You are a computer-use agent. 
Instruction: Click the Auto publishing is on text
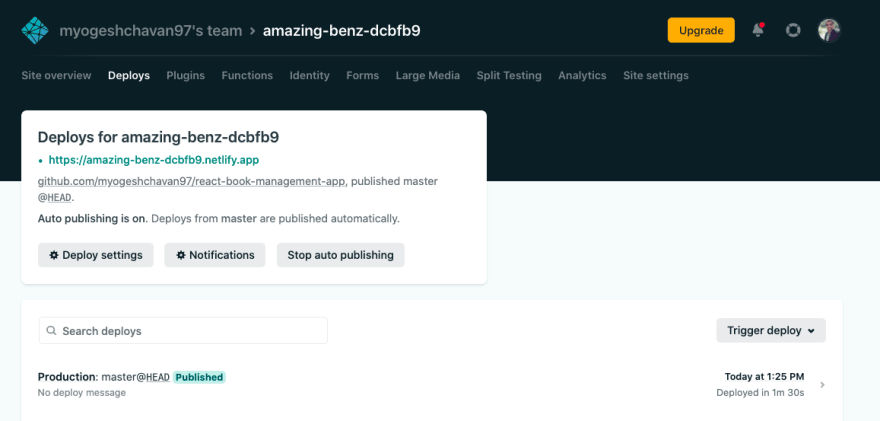[x=91, y=218]
